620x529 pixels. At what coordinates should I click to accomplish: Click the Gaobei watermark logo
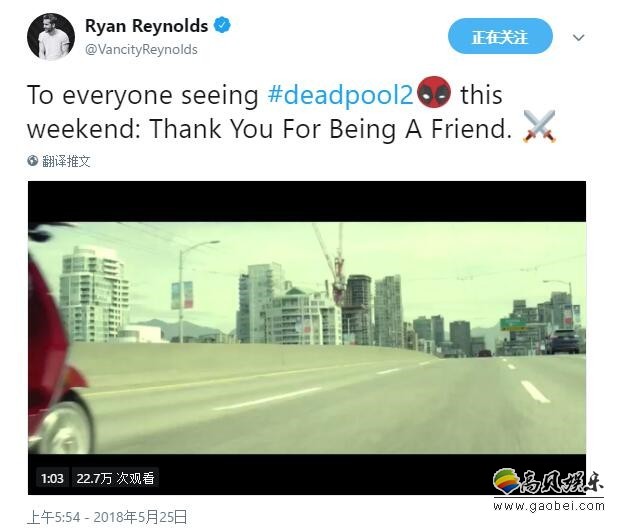pyautogui.click(x=548, y=482)
